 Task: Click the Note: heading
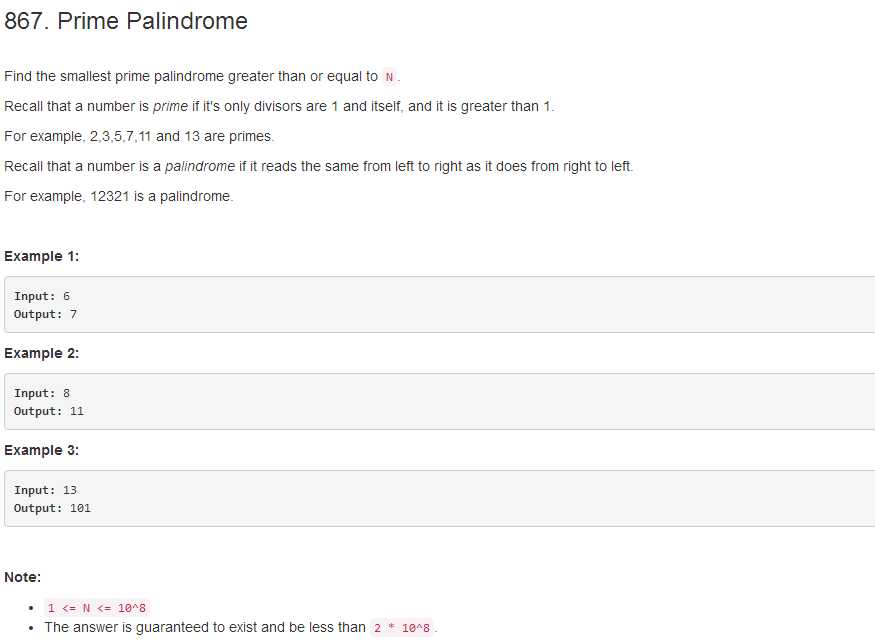click(x=22, y=577)
